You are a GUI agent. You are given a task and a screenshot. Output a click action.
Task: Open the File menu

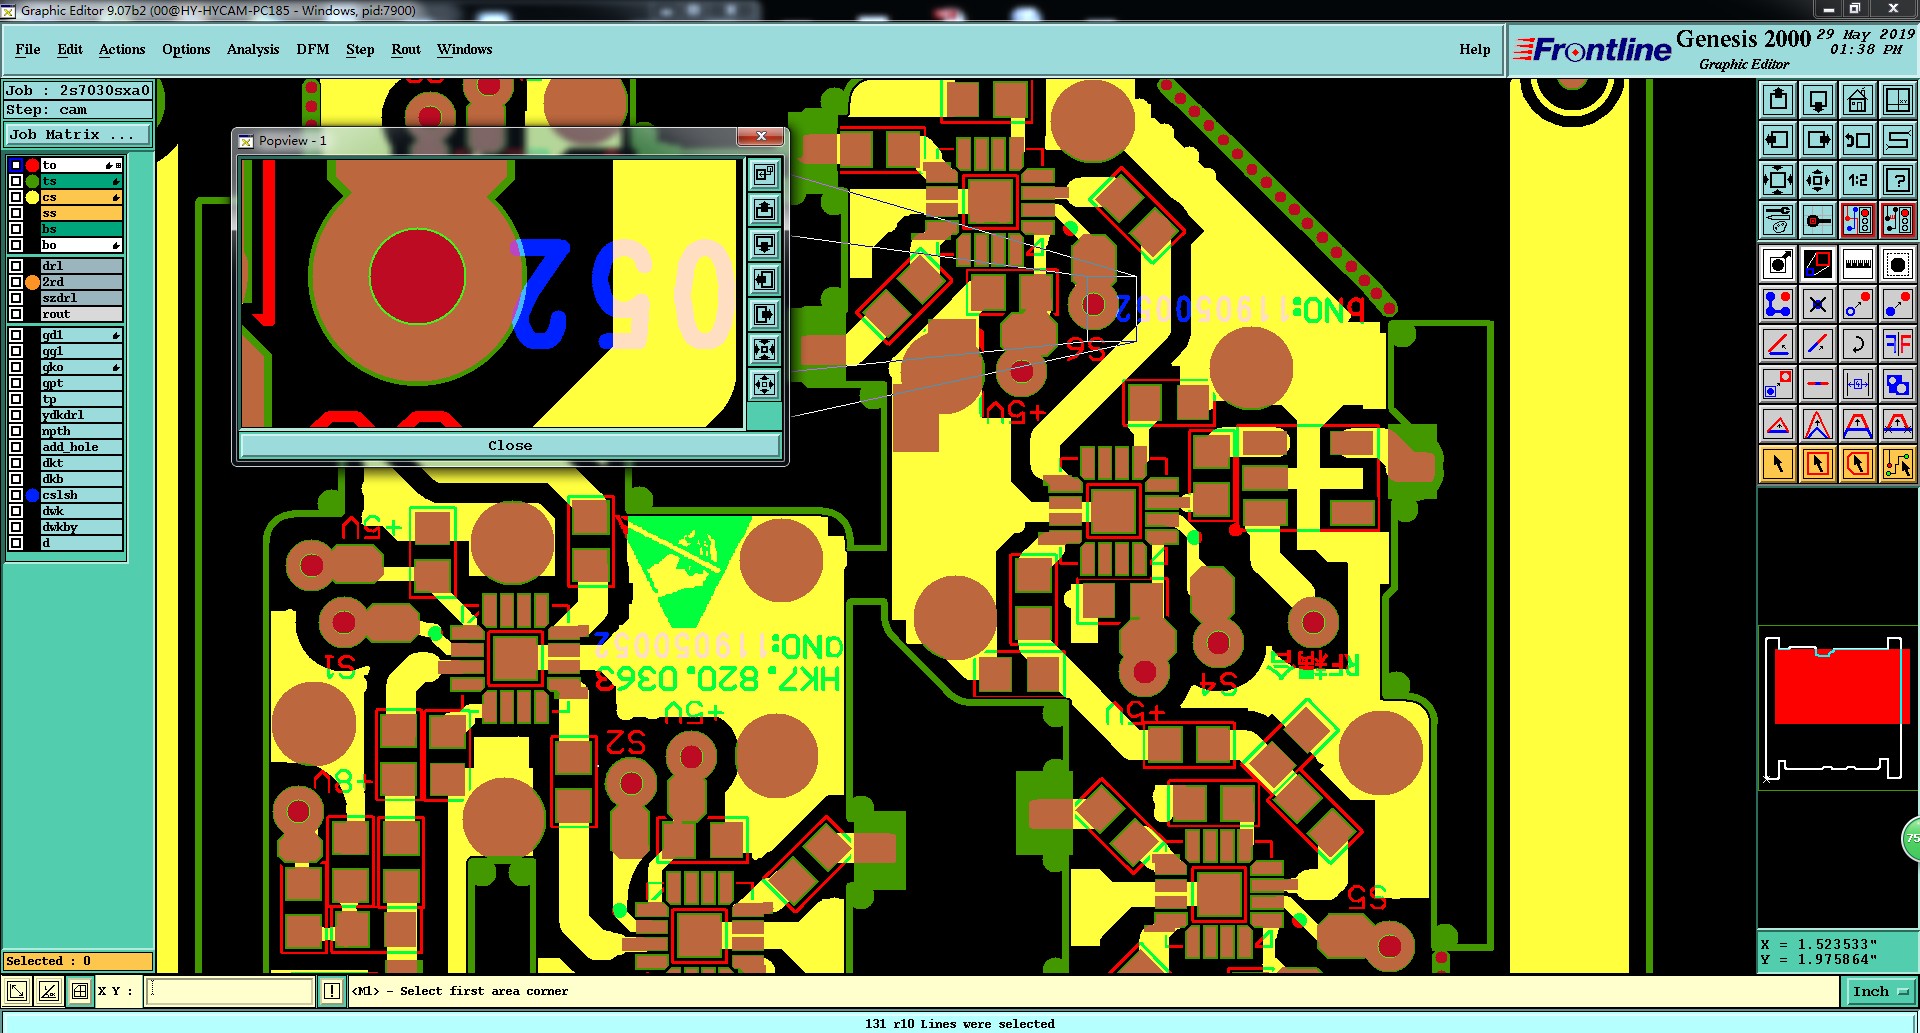28,49
